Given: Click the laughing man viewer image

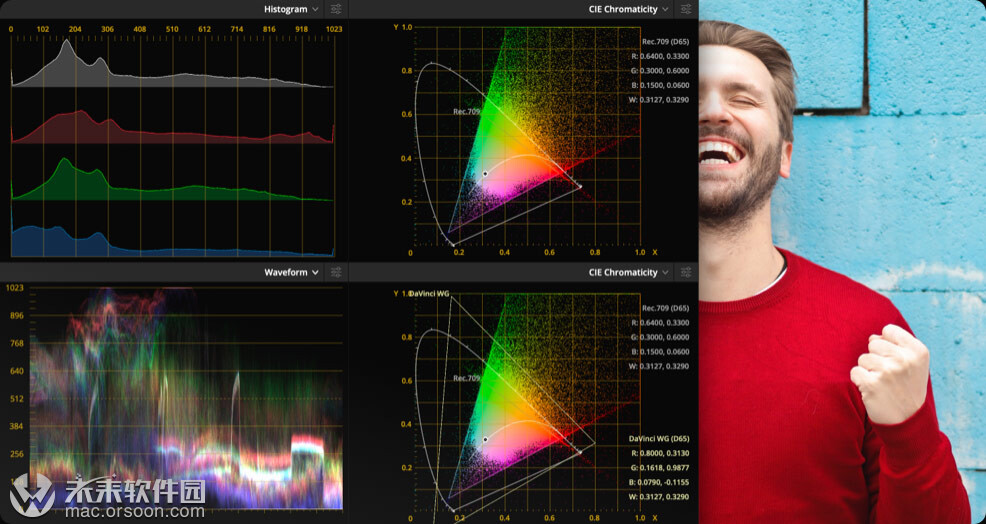Looking at the screenshot, I should [x=842, y=262].
